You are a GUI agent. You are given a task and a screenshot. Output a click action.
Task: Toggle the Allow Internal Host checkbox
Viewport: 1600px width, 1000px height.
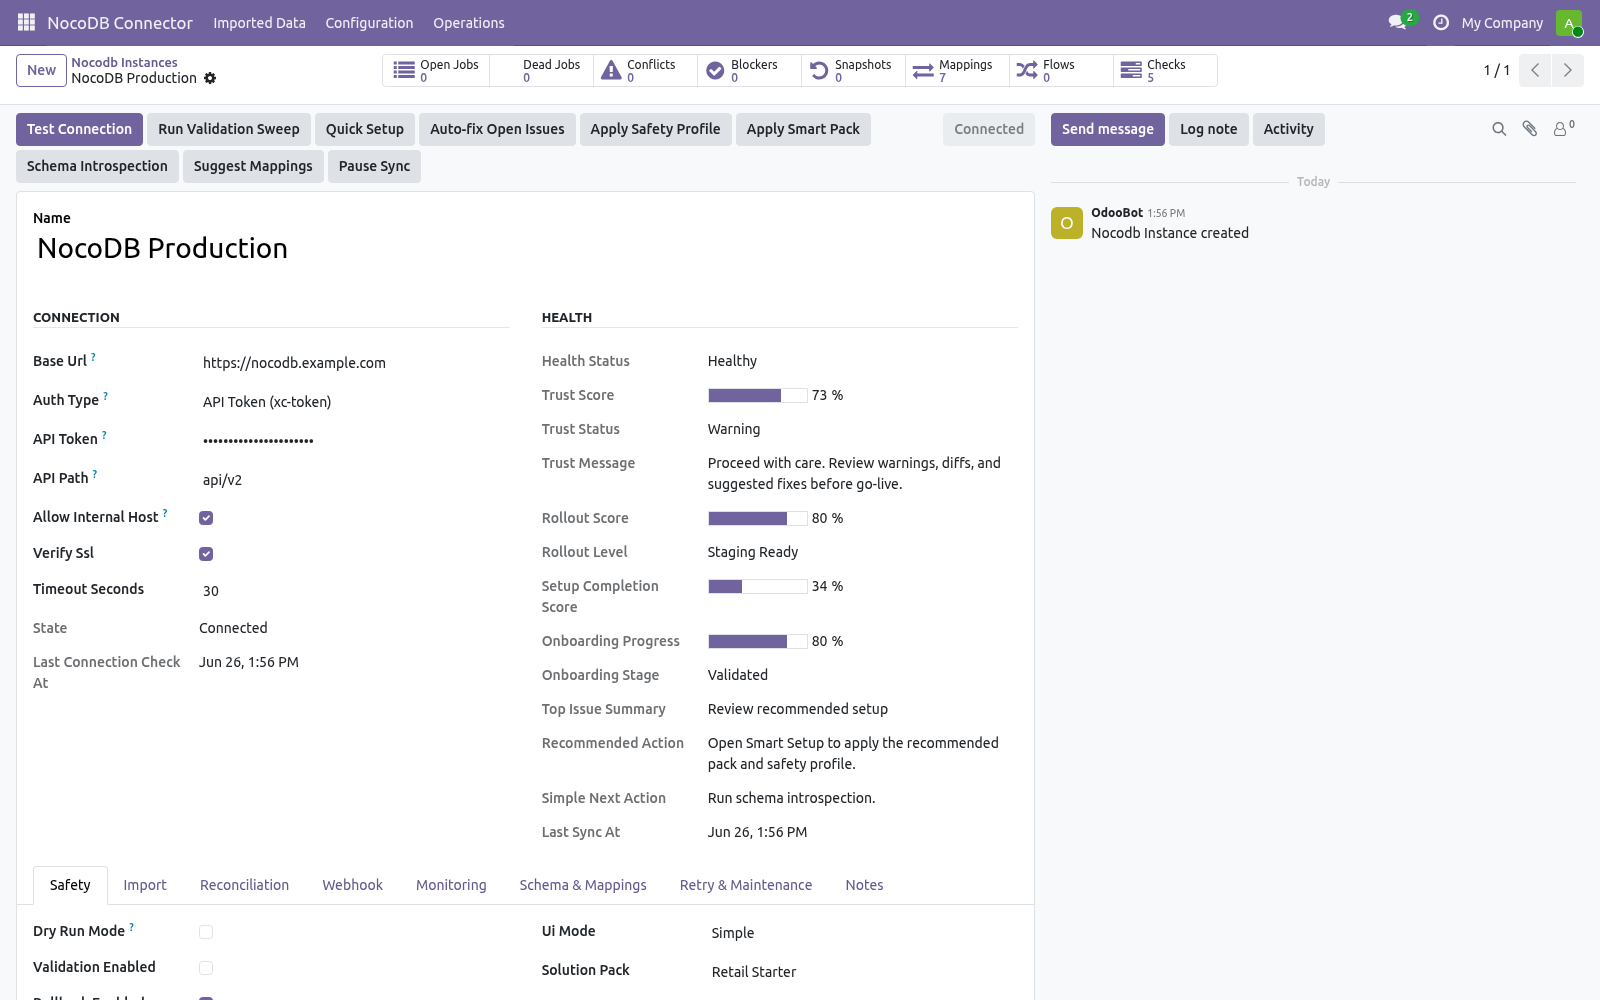click(206, 518)
